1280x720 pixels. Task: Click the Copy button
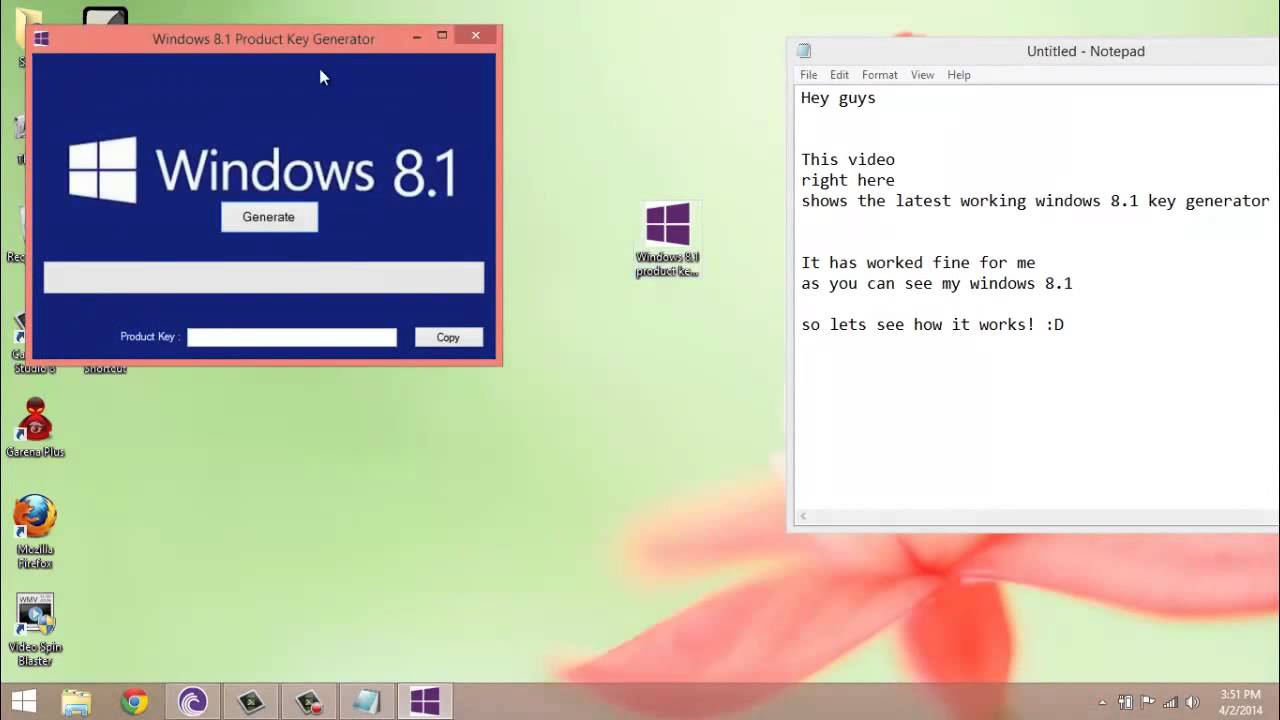(448, 337)
